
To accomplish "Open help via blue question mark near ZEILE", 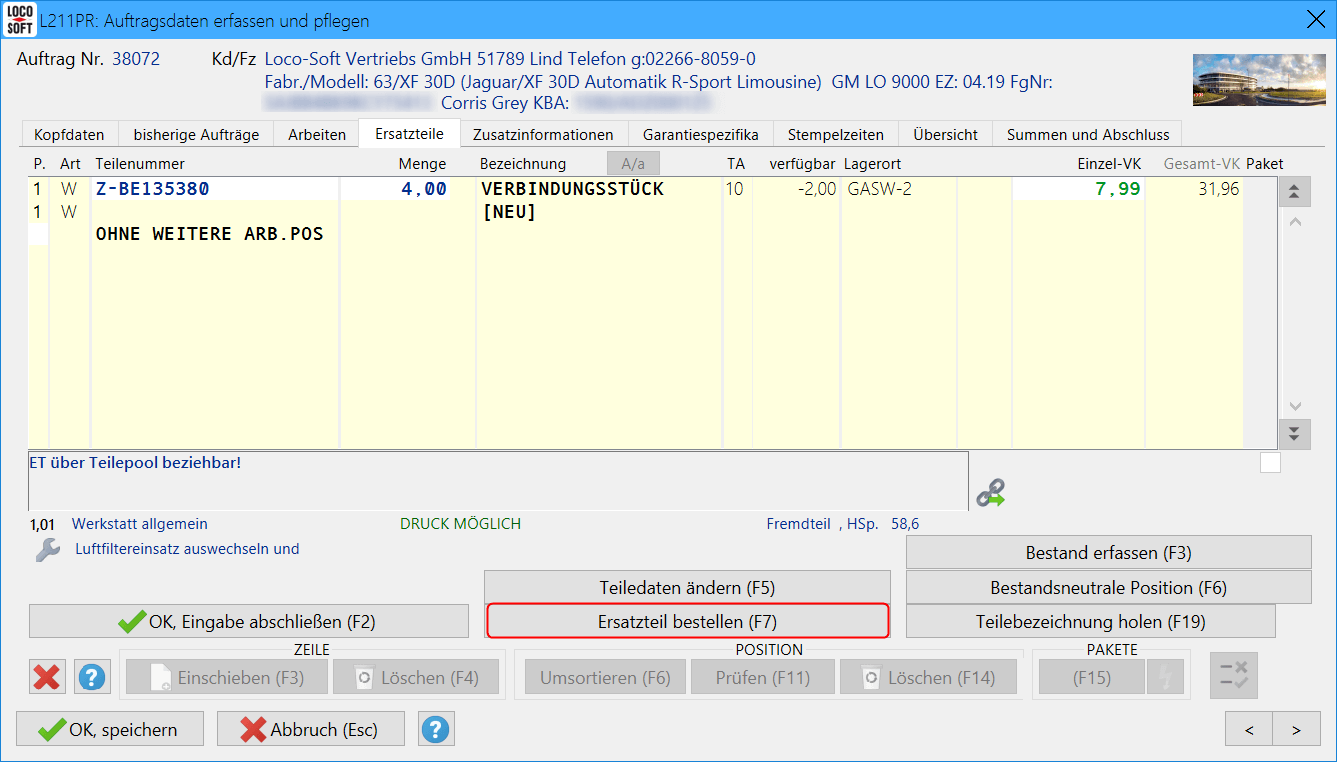I will pos(92,678).
